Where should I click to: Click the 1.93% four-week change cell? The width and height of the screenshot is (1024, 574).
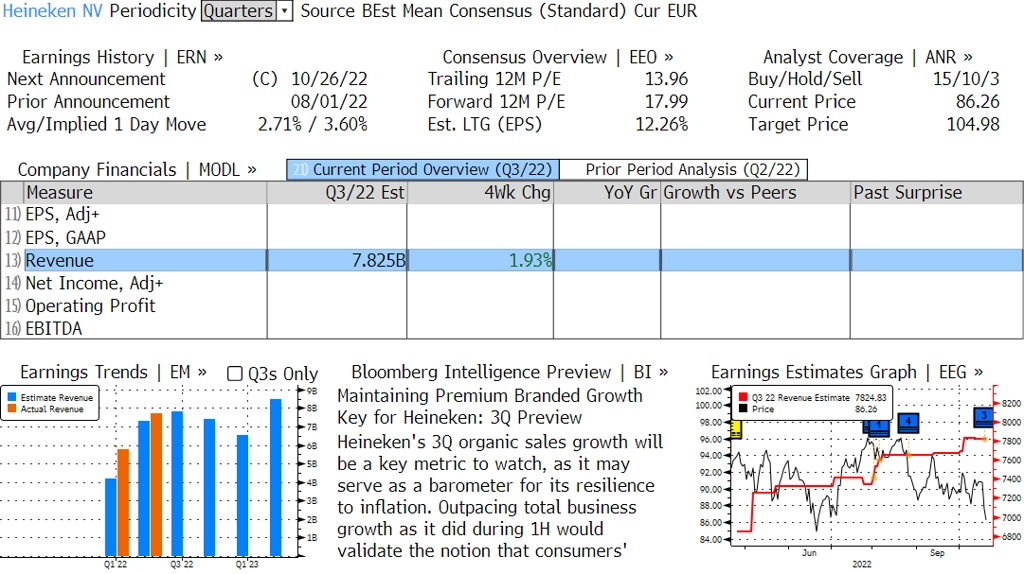[480, 261]
